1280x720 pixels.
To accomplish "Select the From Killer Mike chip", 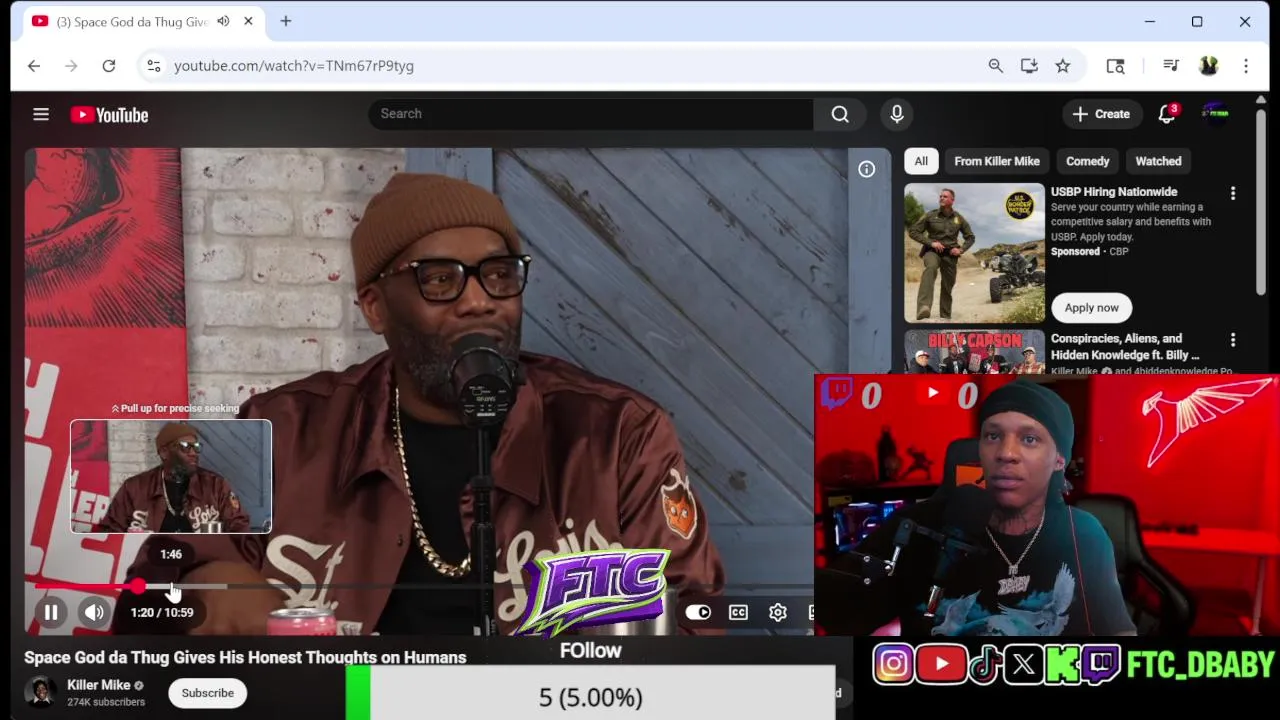I will pyautogui.click(x=997, y=161).
